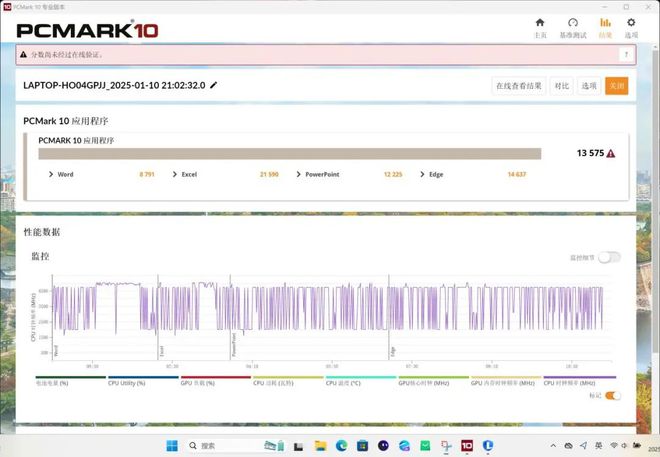Image resolution: width=660 pixels, height=457 pixels.
Task: Click the PowerPoint marker on the chart
Action: point(234,344)
